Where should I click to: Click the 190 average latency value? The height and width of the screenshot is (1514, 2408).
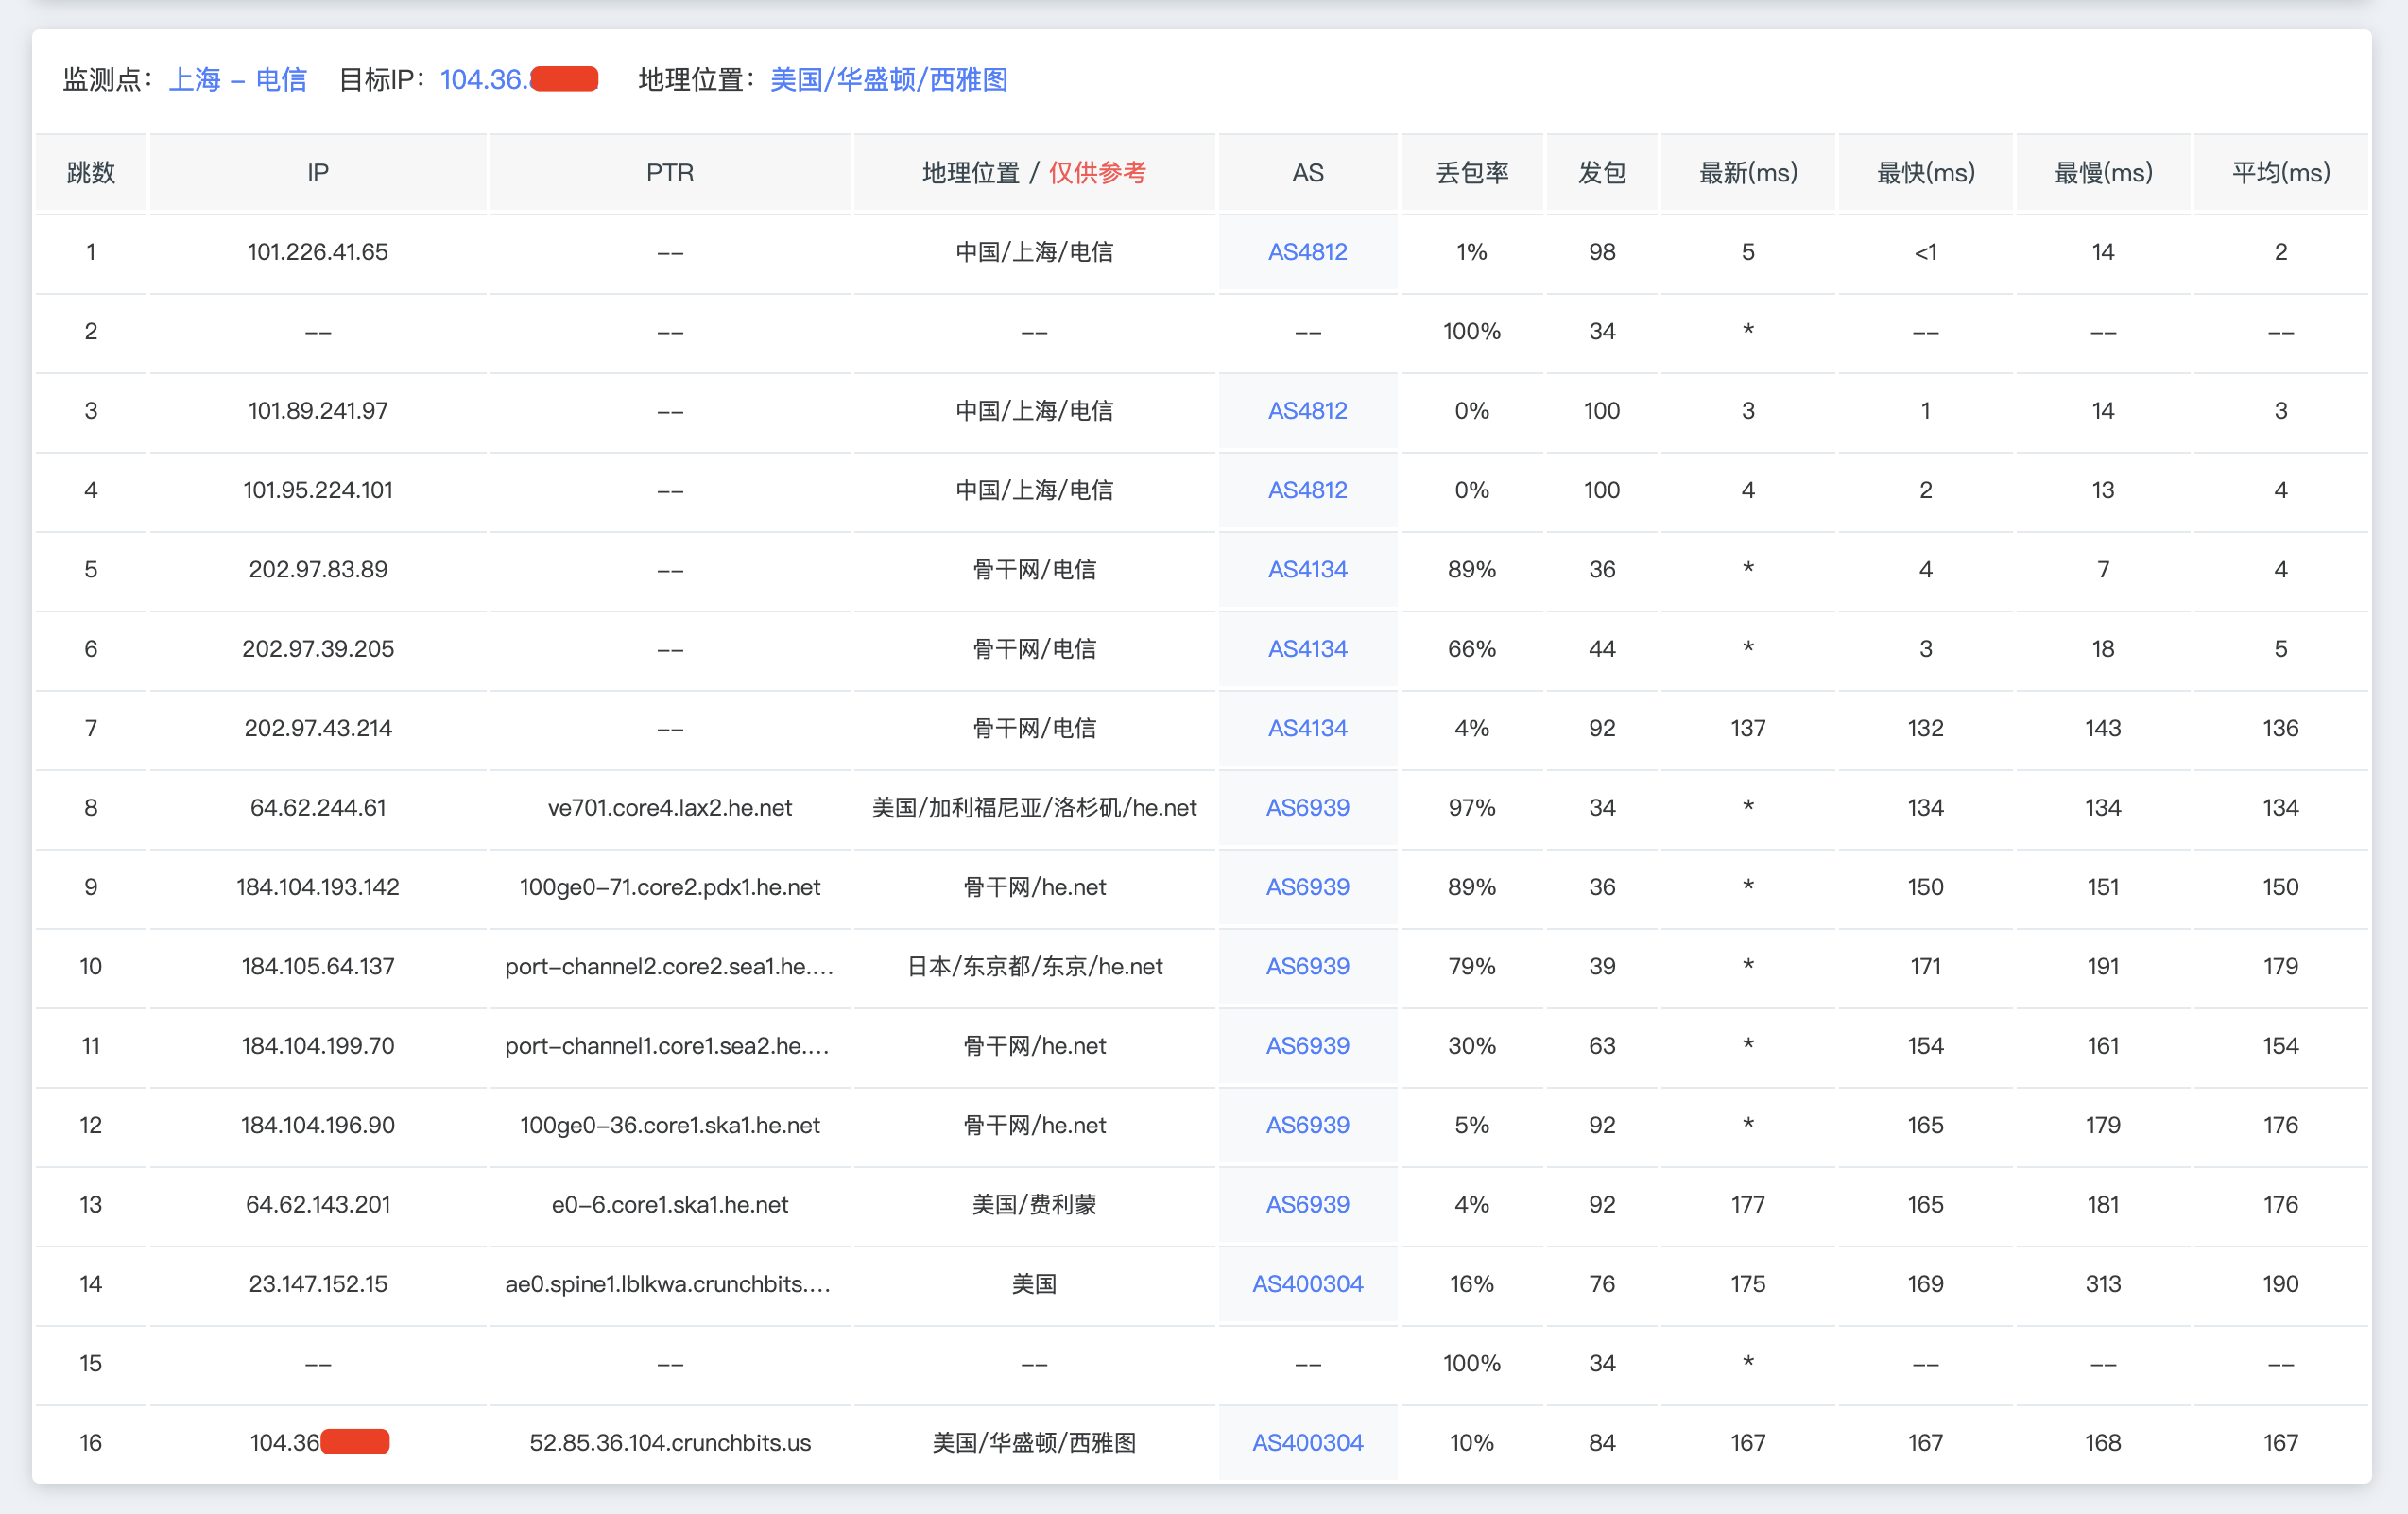coord(2281,1284)
